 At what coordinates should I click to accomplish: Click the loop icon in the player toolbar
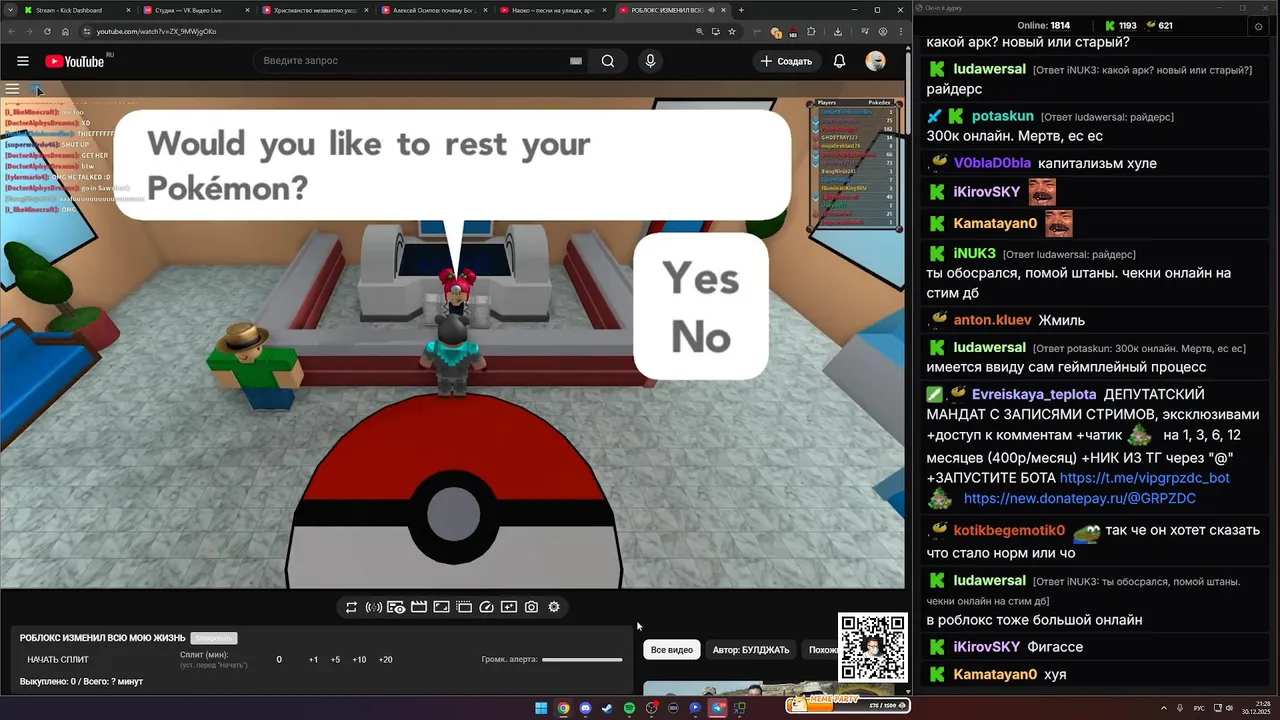[352, 607]
